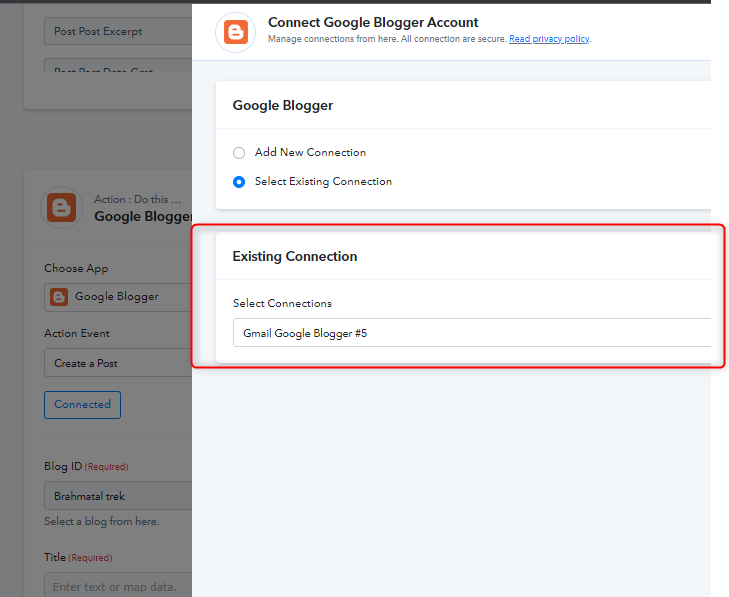This screenshot has width=729, height=597.
Task: Select Add New Connection radio button
Action: coord(239,153)
